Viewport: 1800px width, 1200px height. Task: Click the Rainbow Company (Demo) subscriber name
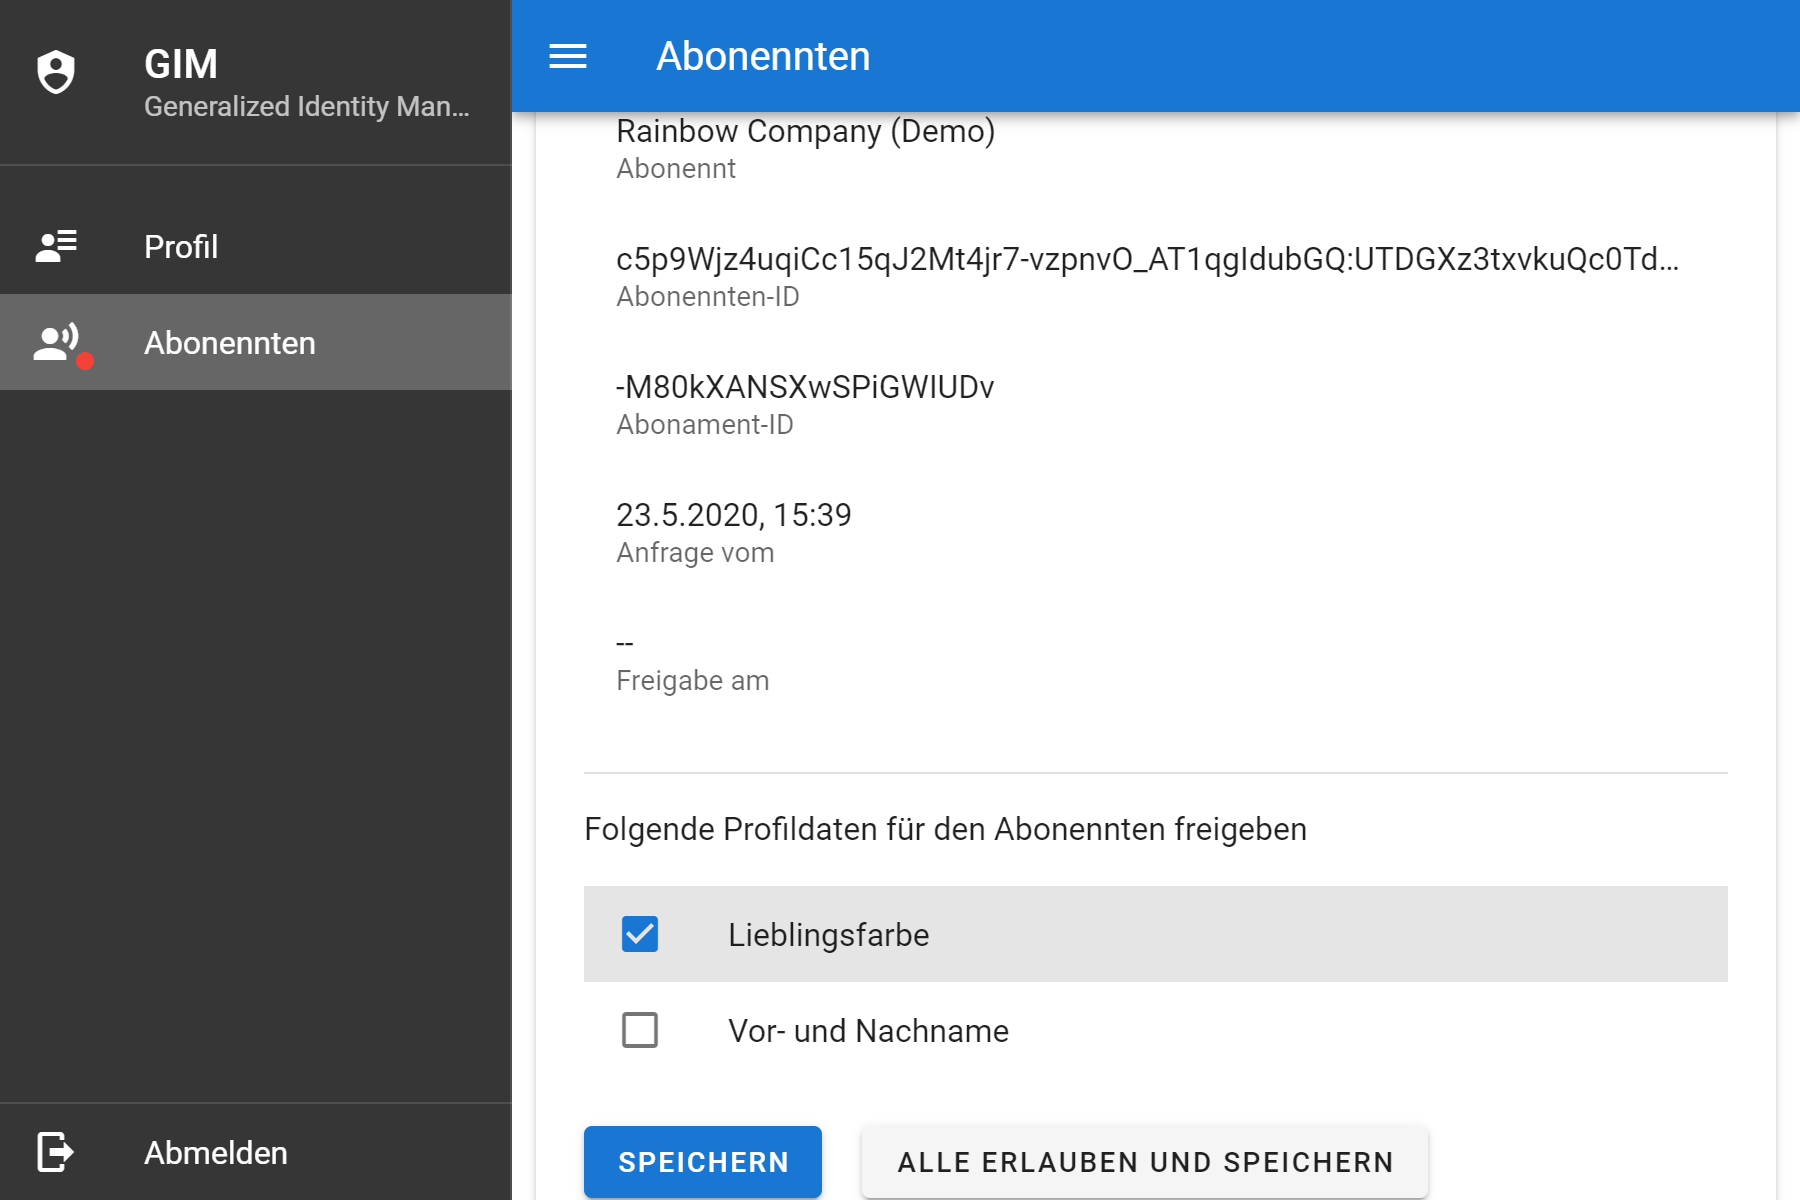[x=805, y=132]
